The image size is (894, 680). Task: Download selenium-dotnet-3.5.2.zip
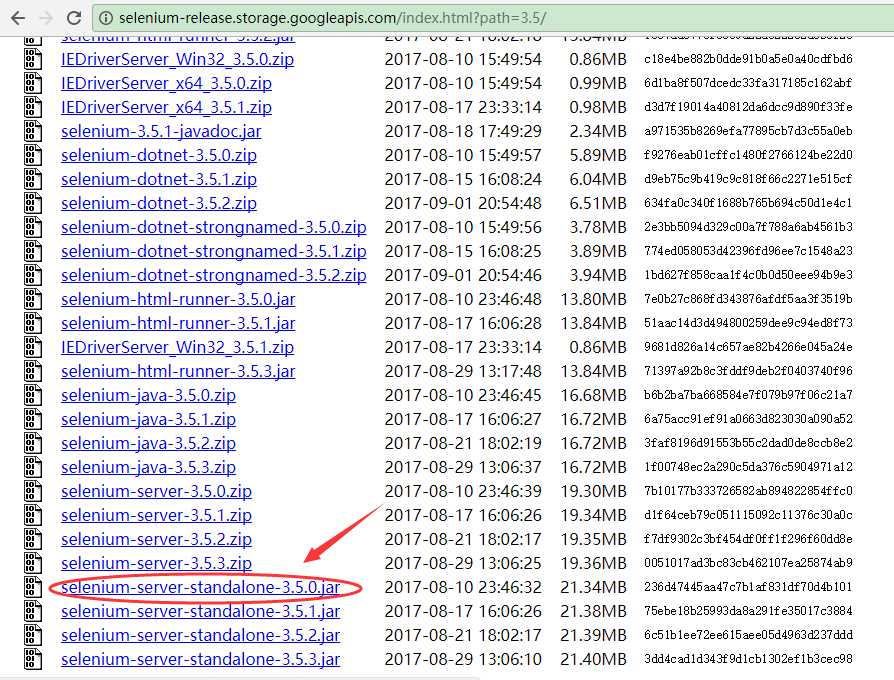pos(159,203)
